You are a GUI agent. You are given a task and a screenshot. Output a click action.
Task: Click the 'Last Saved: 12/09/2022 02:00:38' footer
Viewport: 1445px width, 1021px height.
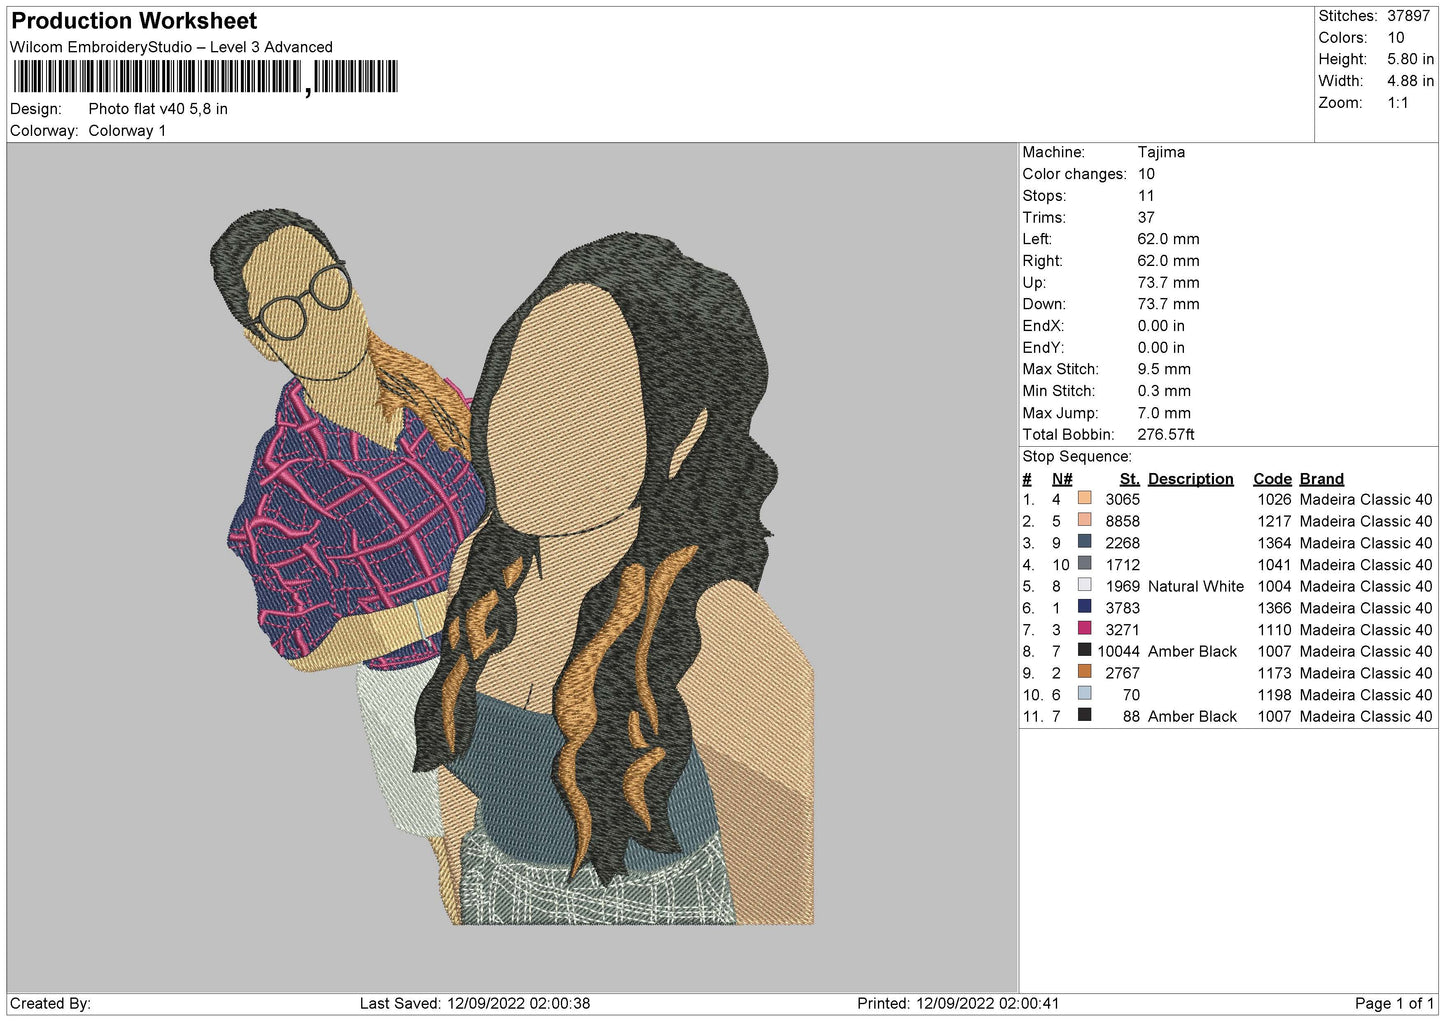(475, 1003)
